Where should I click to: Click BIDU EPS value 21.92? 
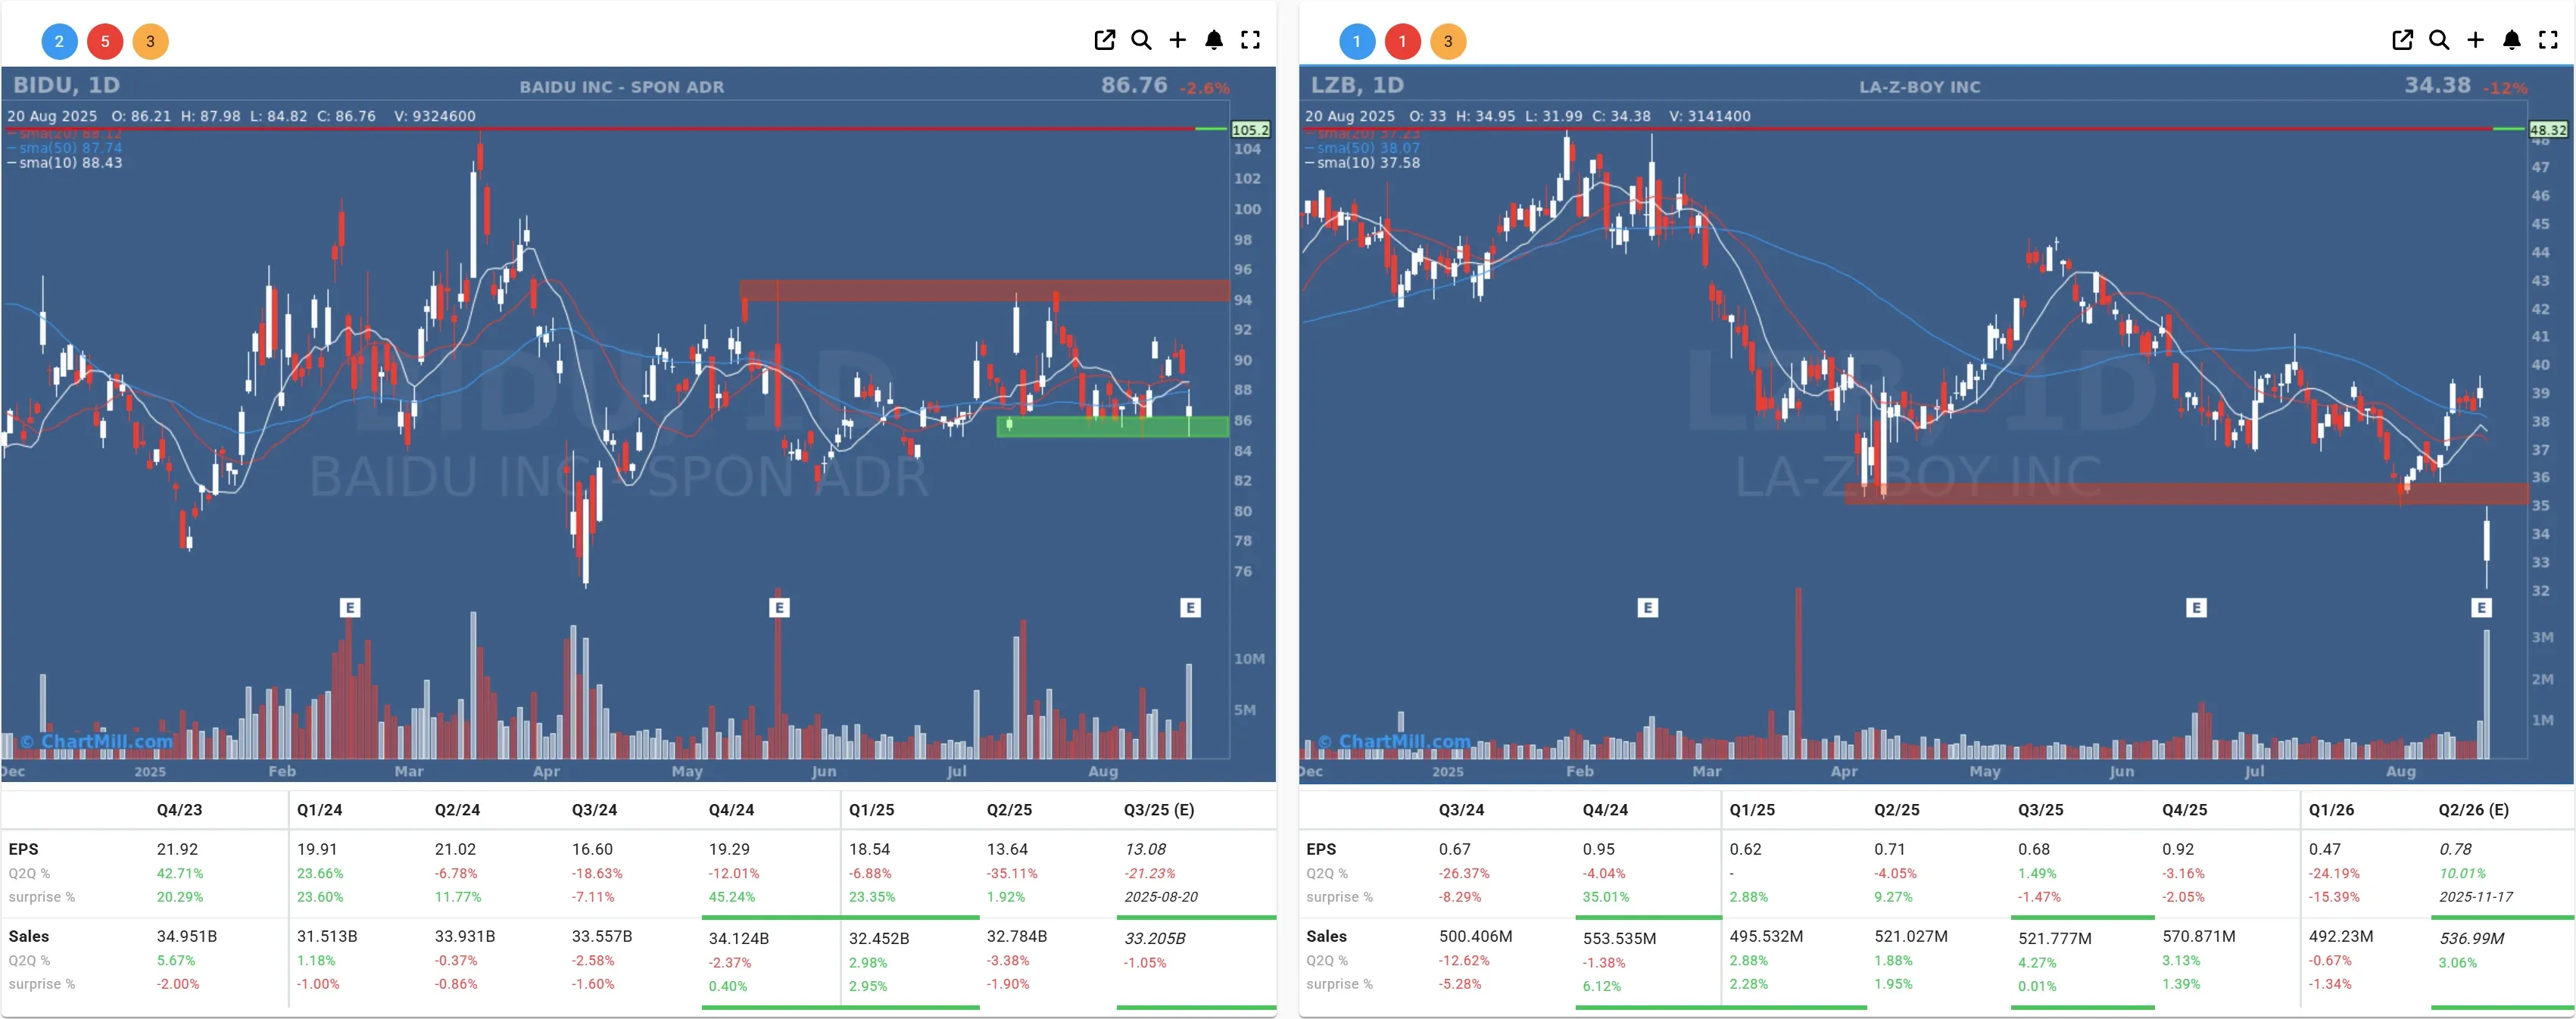click(x=179, y=849)
